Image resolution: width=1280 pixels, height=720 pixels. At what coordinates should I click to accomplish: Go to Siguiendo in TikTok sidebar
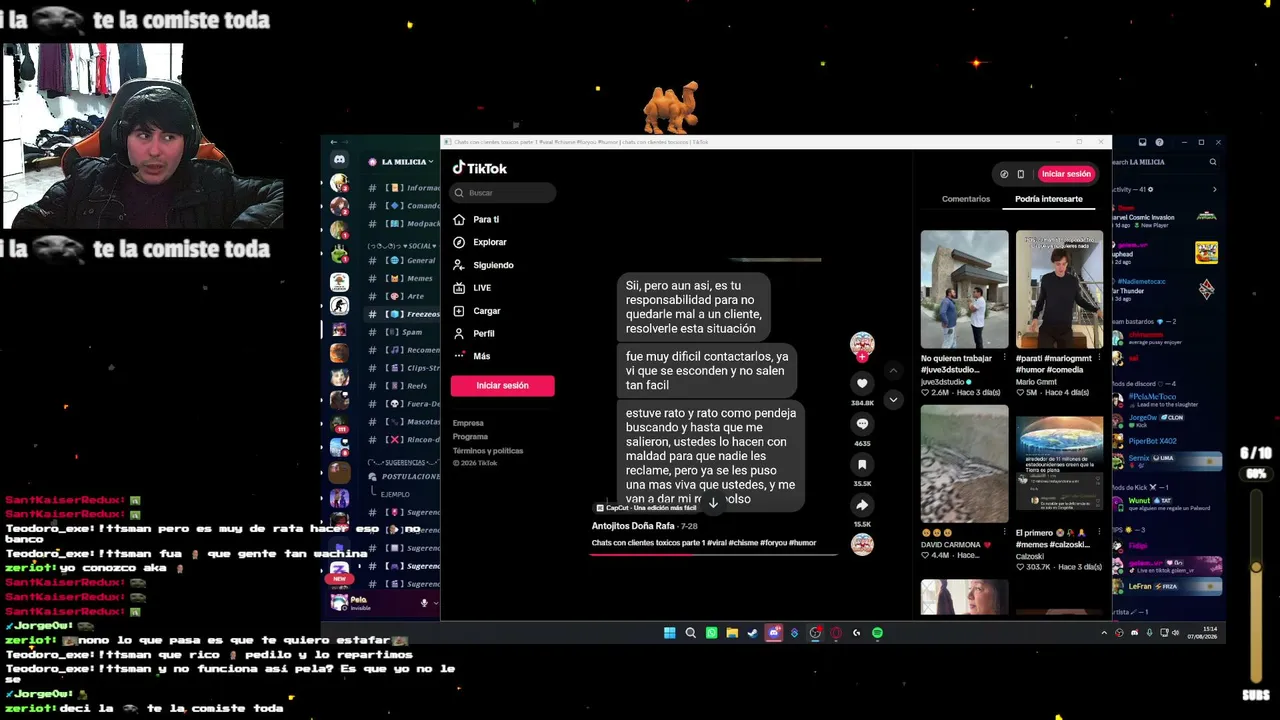[483, 265]
